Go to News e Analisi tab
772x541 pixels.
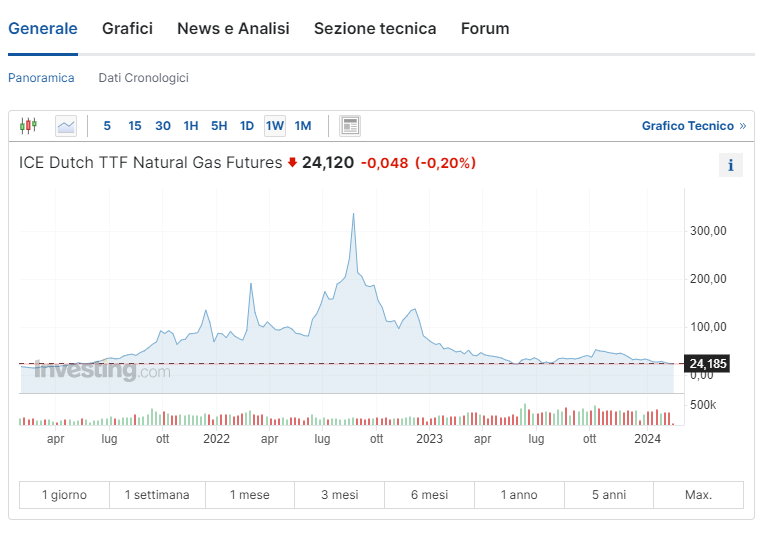point(233,29)
